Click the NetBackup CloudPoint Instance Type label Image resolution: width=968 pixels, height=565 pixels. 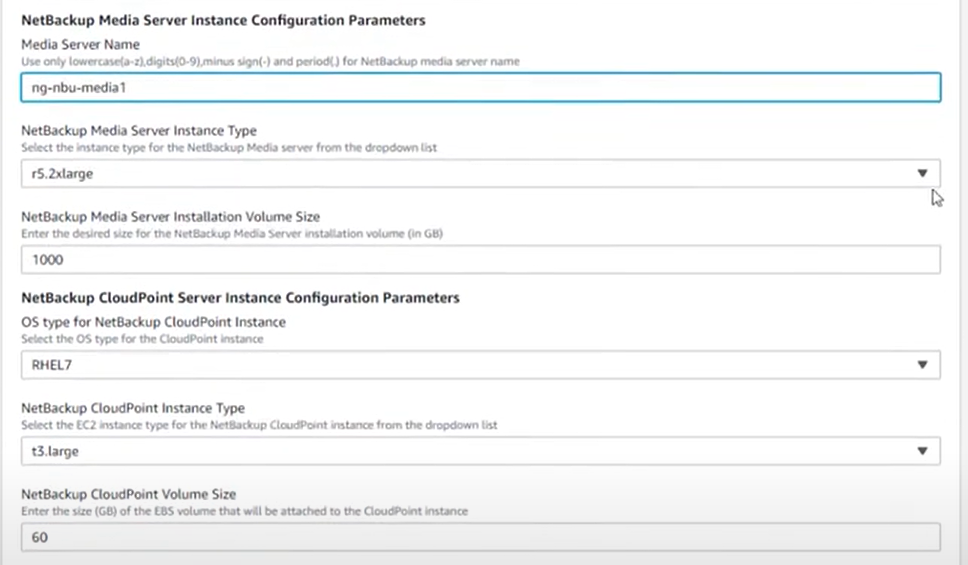133,408
